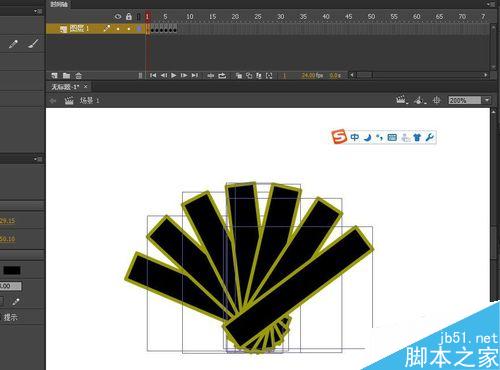
Task: Step back one frame
Action: (164, 76)
